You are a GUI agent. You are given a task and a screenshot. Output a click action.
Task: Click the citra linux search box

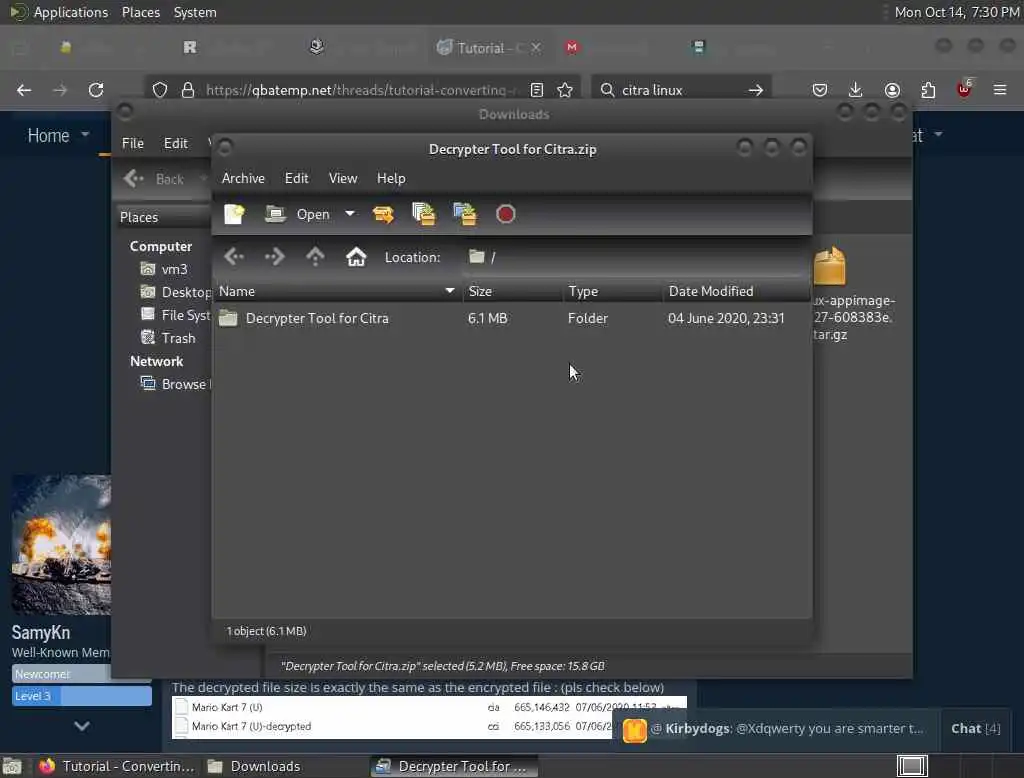click(x=679, y=90)
